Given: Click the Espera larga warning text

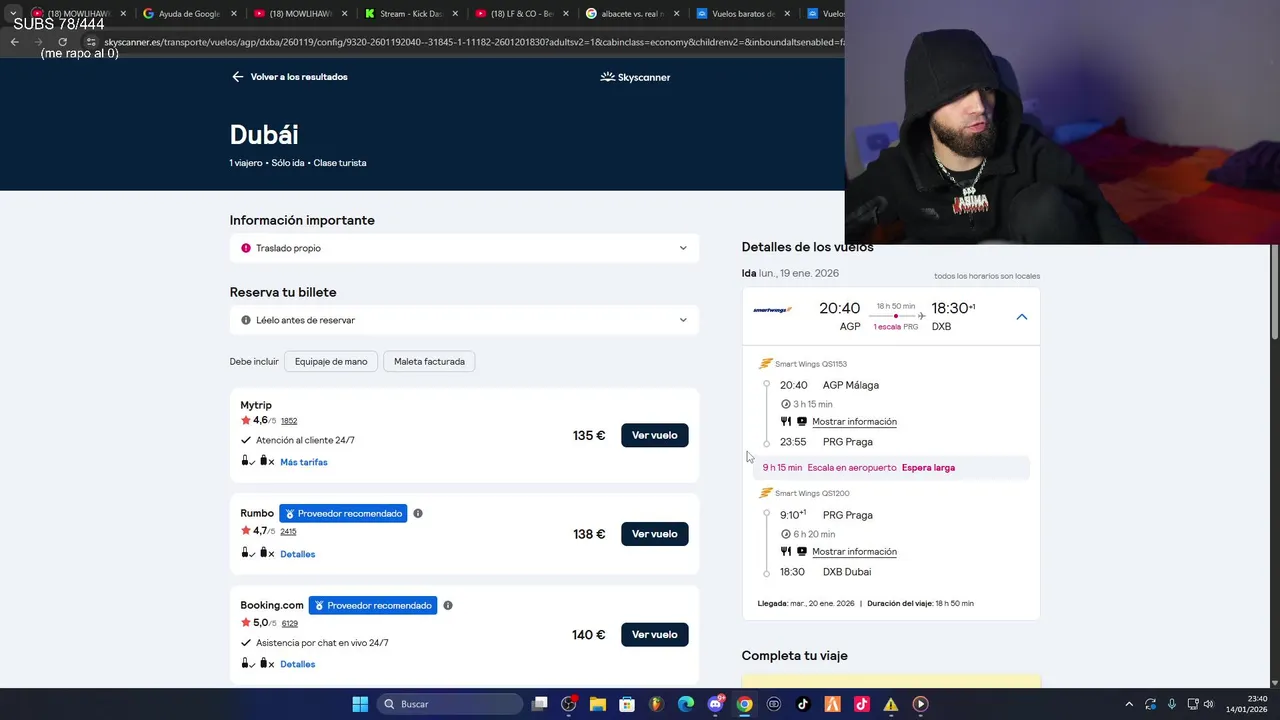Looking at the screenshot, I should coord(928,468).
